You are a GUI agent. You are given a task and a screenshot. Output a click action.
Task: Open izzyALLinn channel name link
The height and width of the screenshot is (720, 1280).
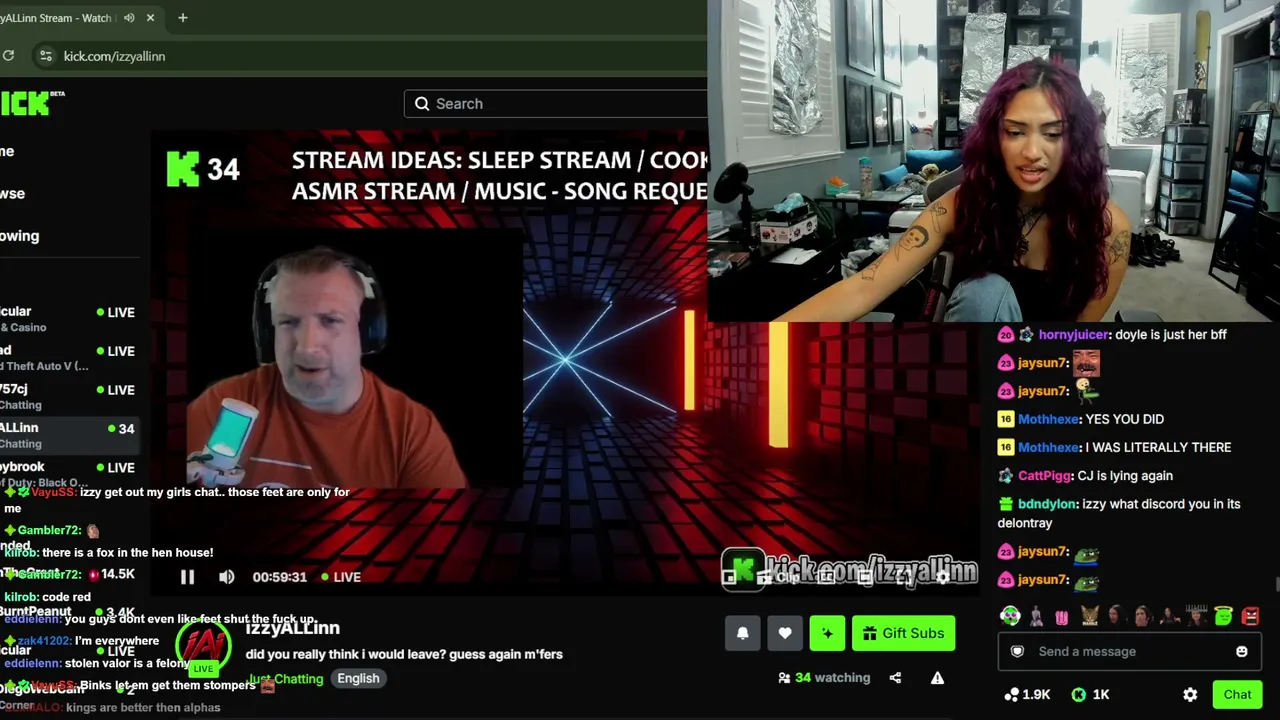293,628
